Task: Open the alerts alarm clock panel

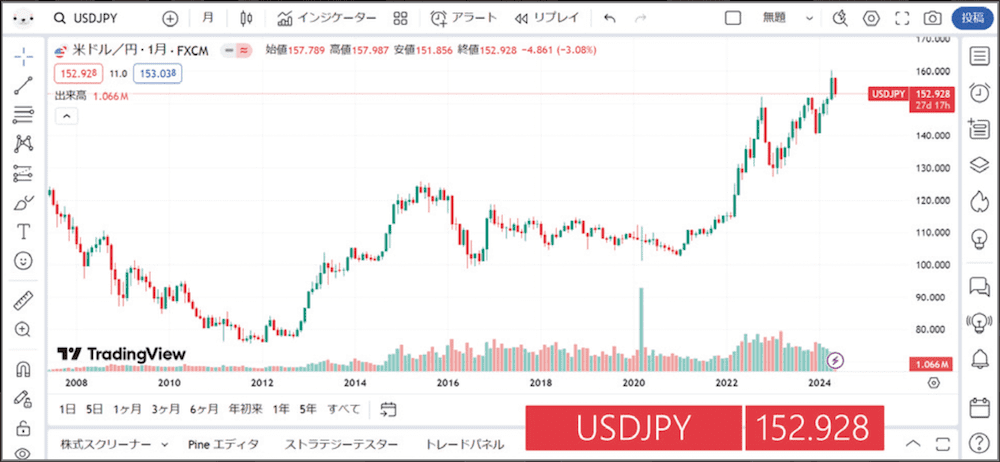Action: (x=978, y=92)
